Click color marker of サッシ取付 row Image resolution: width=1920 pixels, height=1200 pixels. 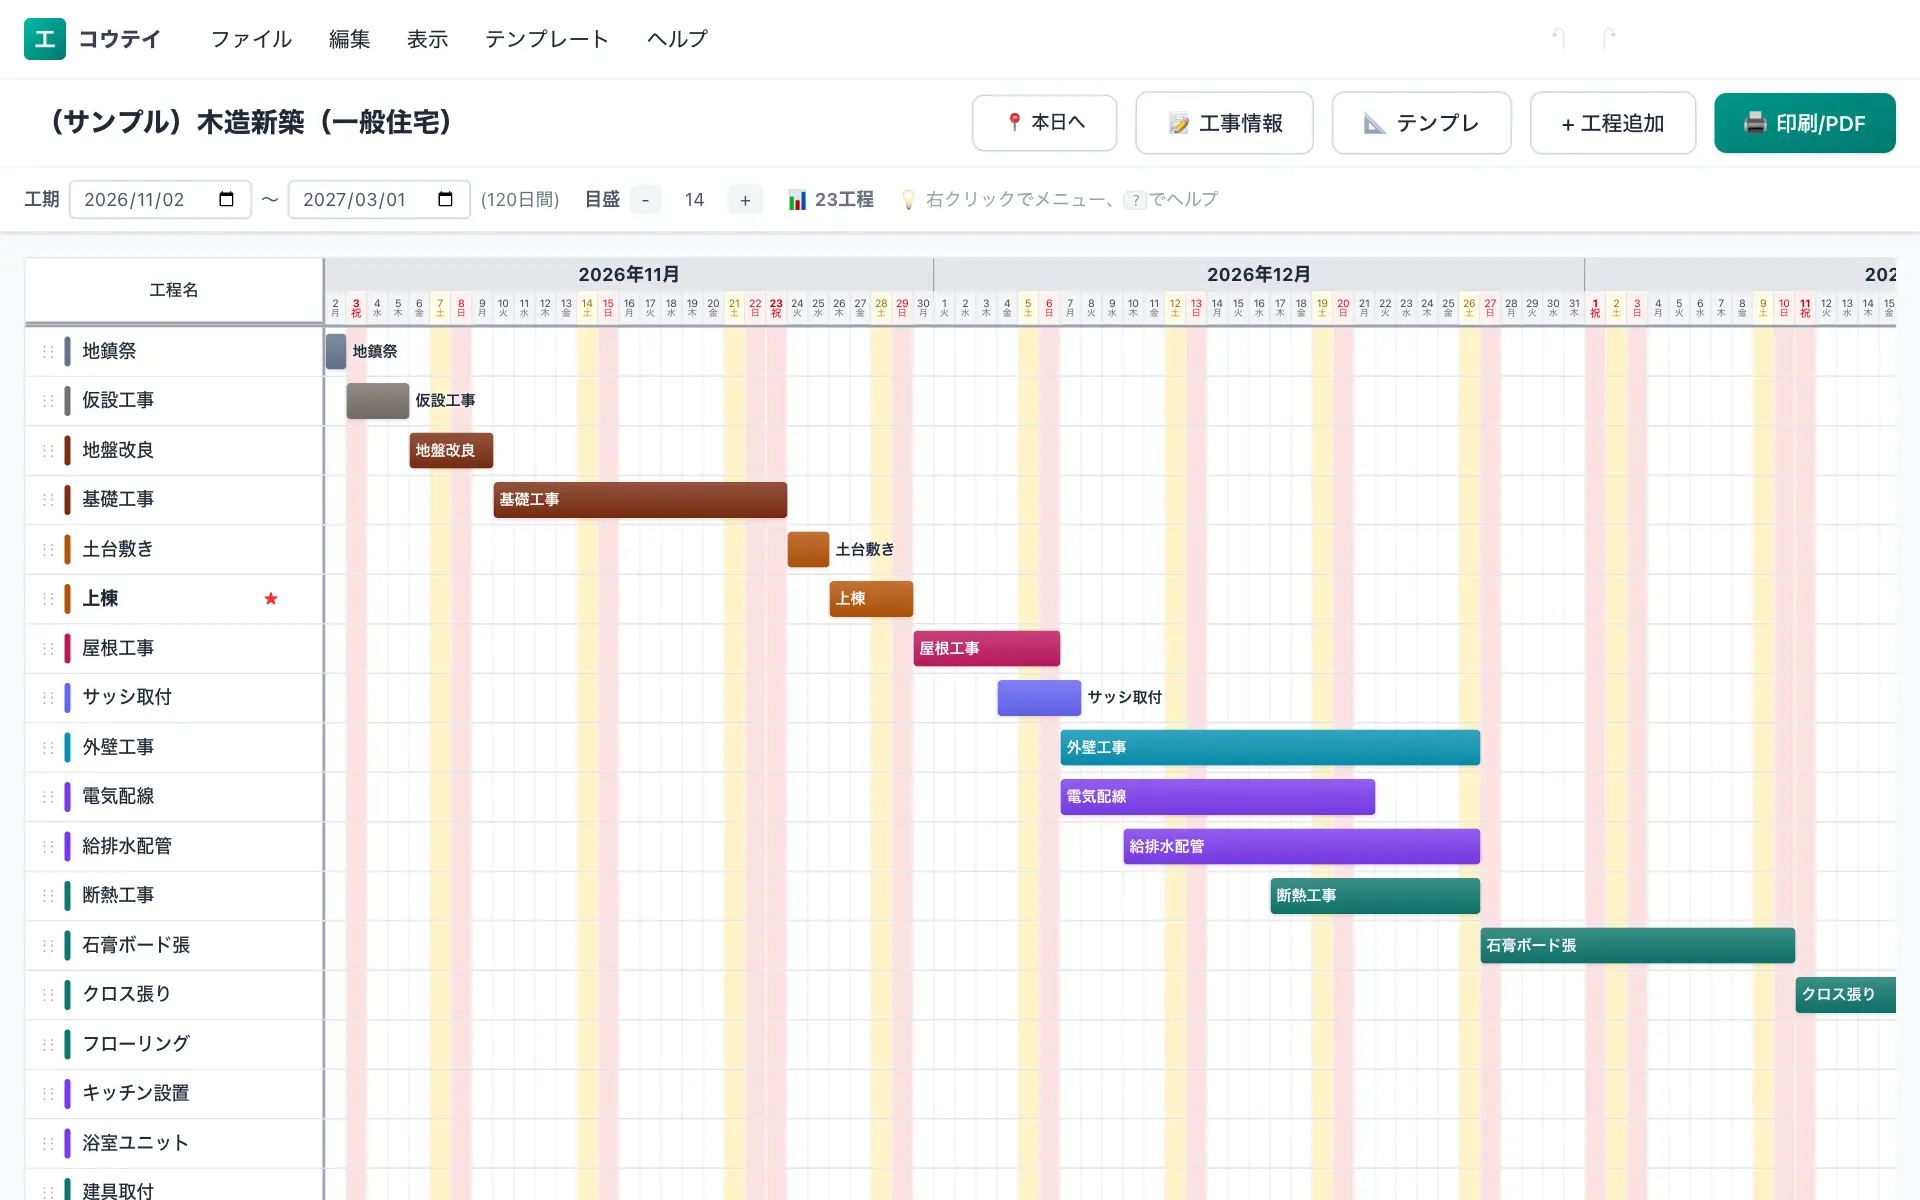(x=67, y=697)
